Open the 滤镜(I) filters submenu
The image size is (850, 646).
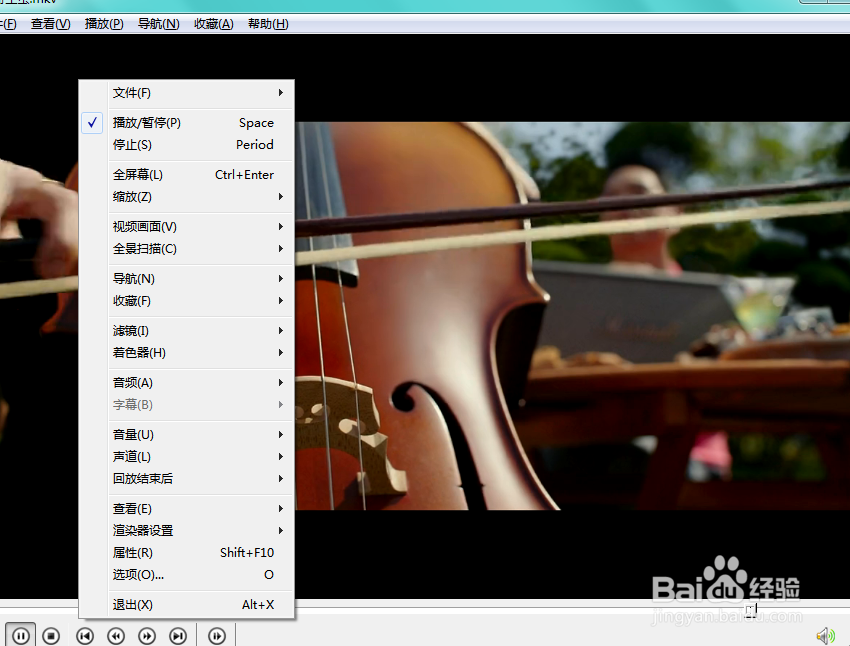tap(187, 331)
